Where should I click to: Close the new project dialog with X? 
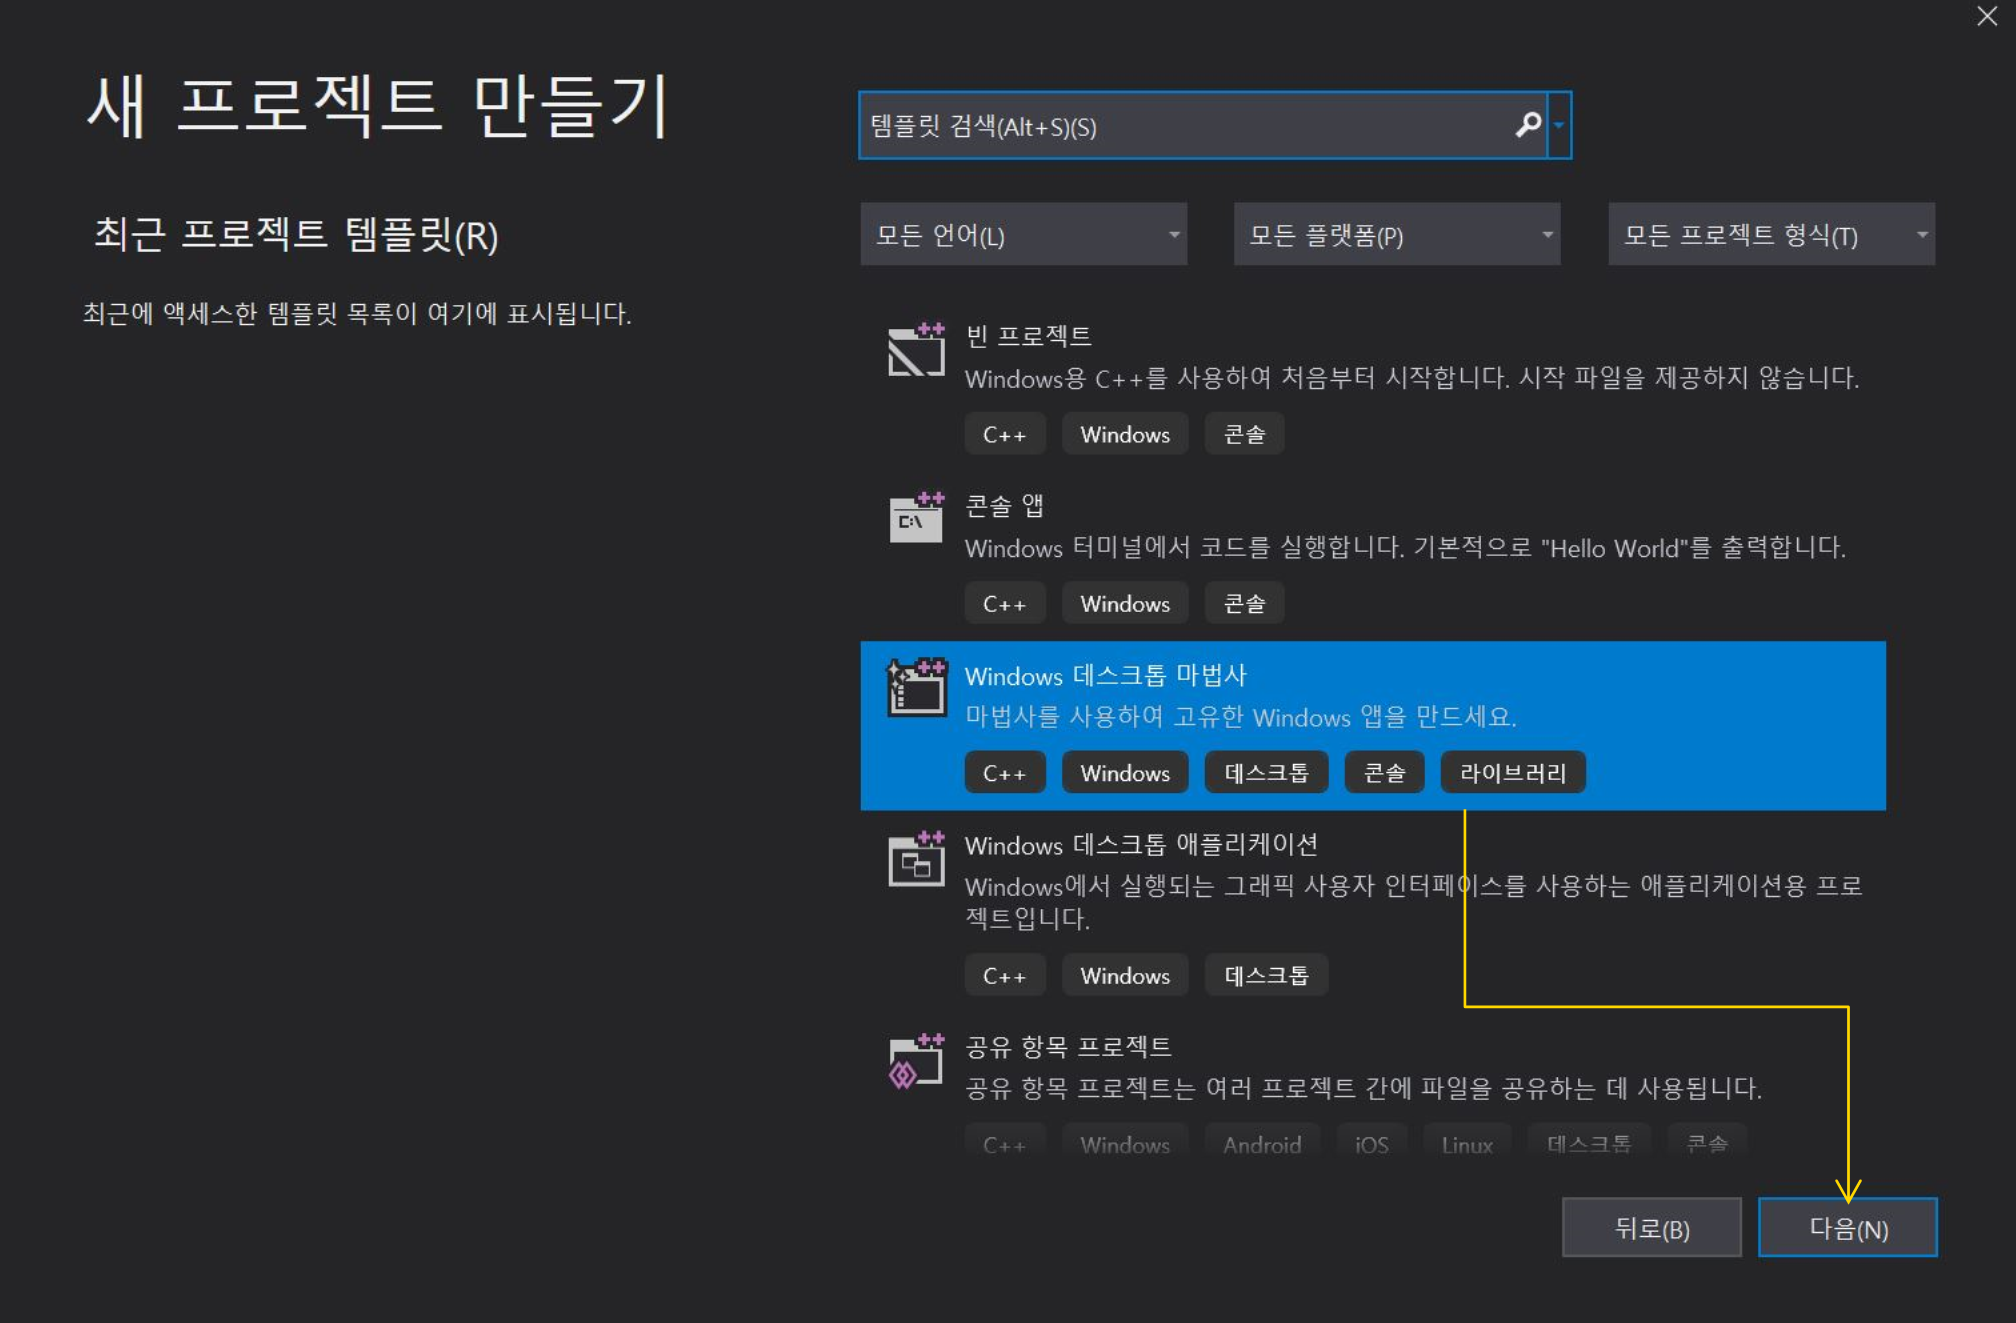click(1986, 17)
